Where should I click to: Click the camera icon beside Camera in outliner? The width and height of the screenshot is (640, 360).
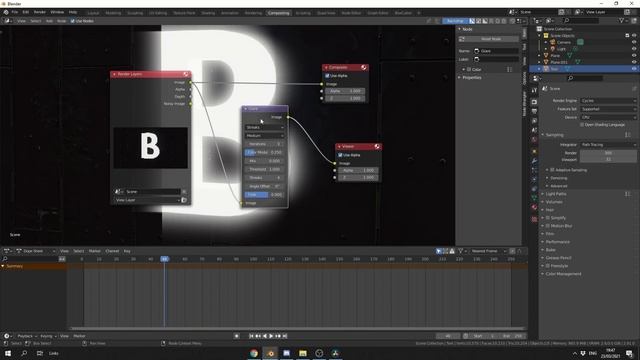coord(553,42)
